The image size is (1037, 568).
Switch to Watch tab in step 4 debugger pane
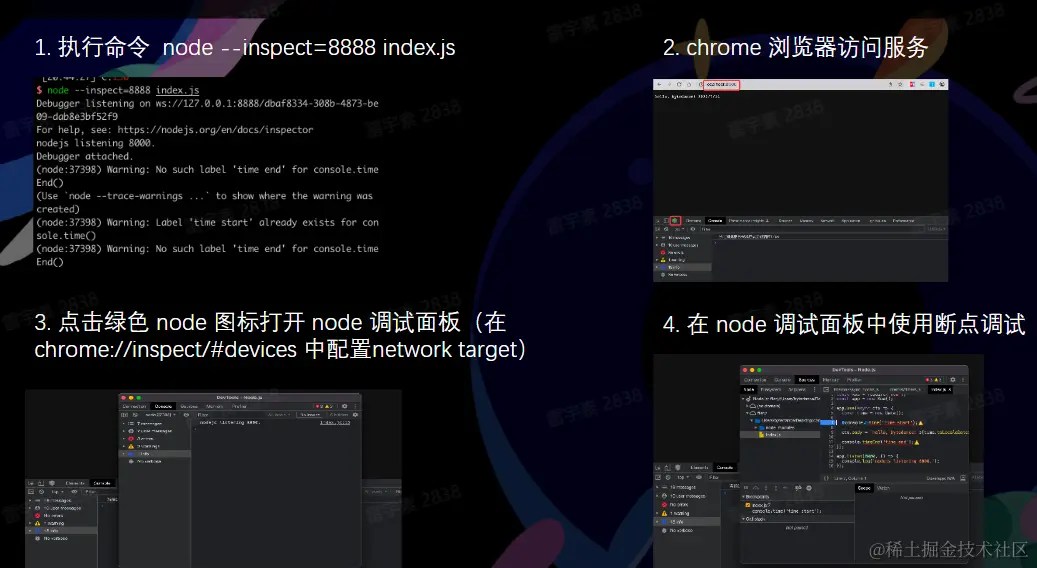[x=884, y=488]
